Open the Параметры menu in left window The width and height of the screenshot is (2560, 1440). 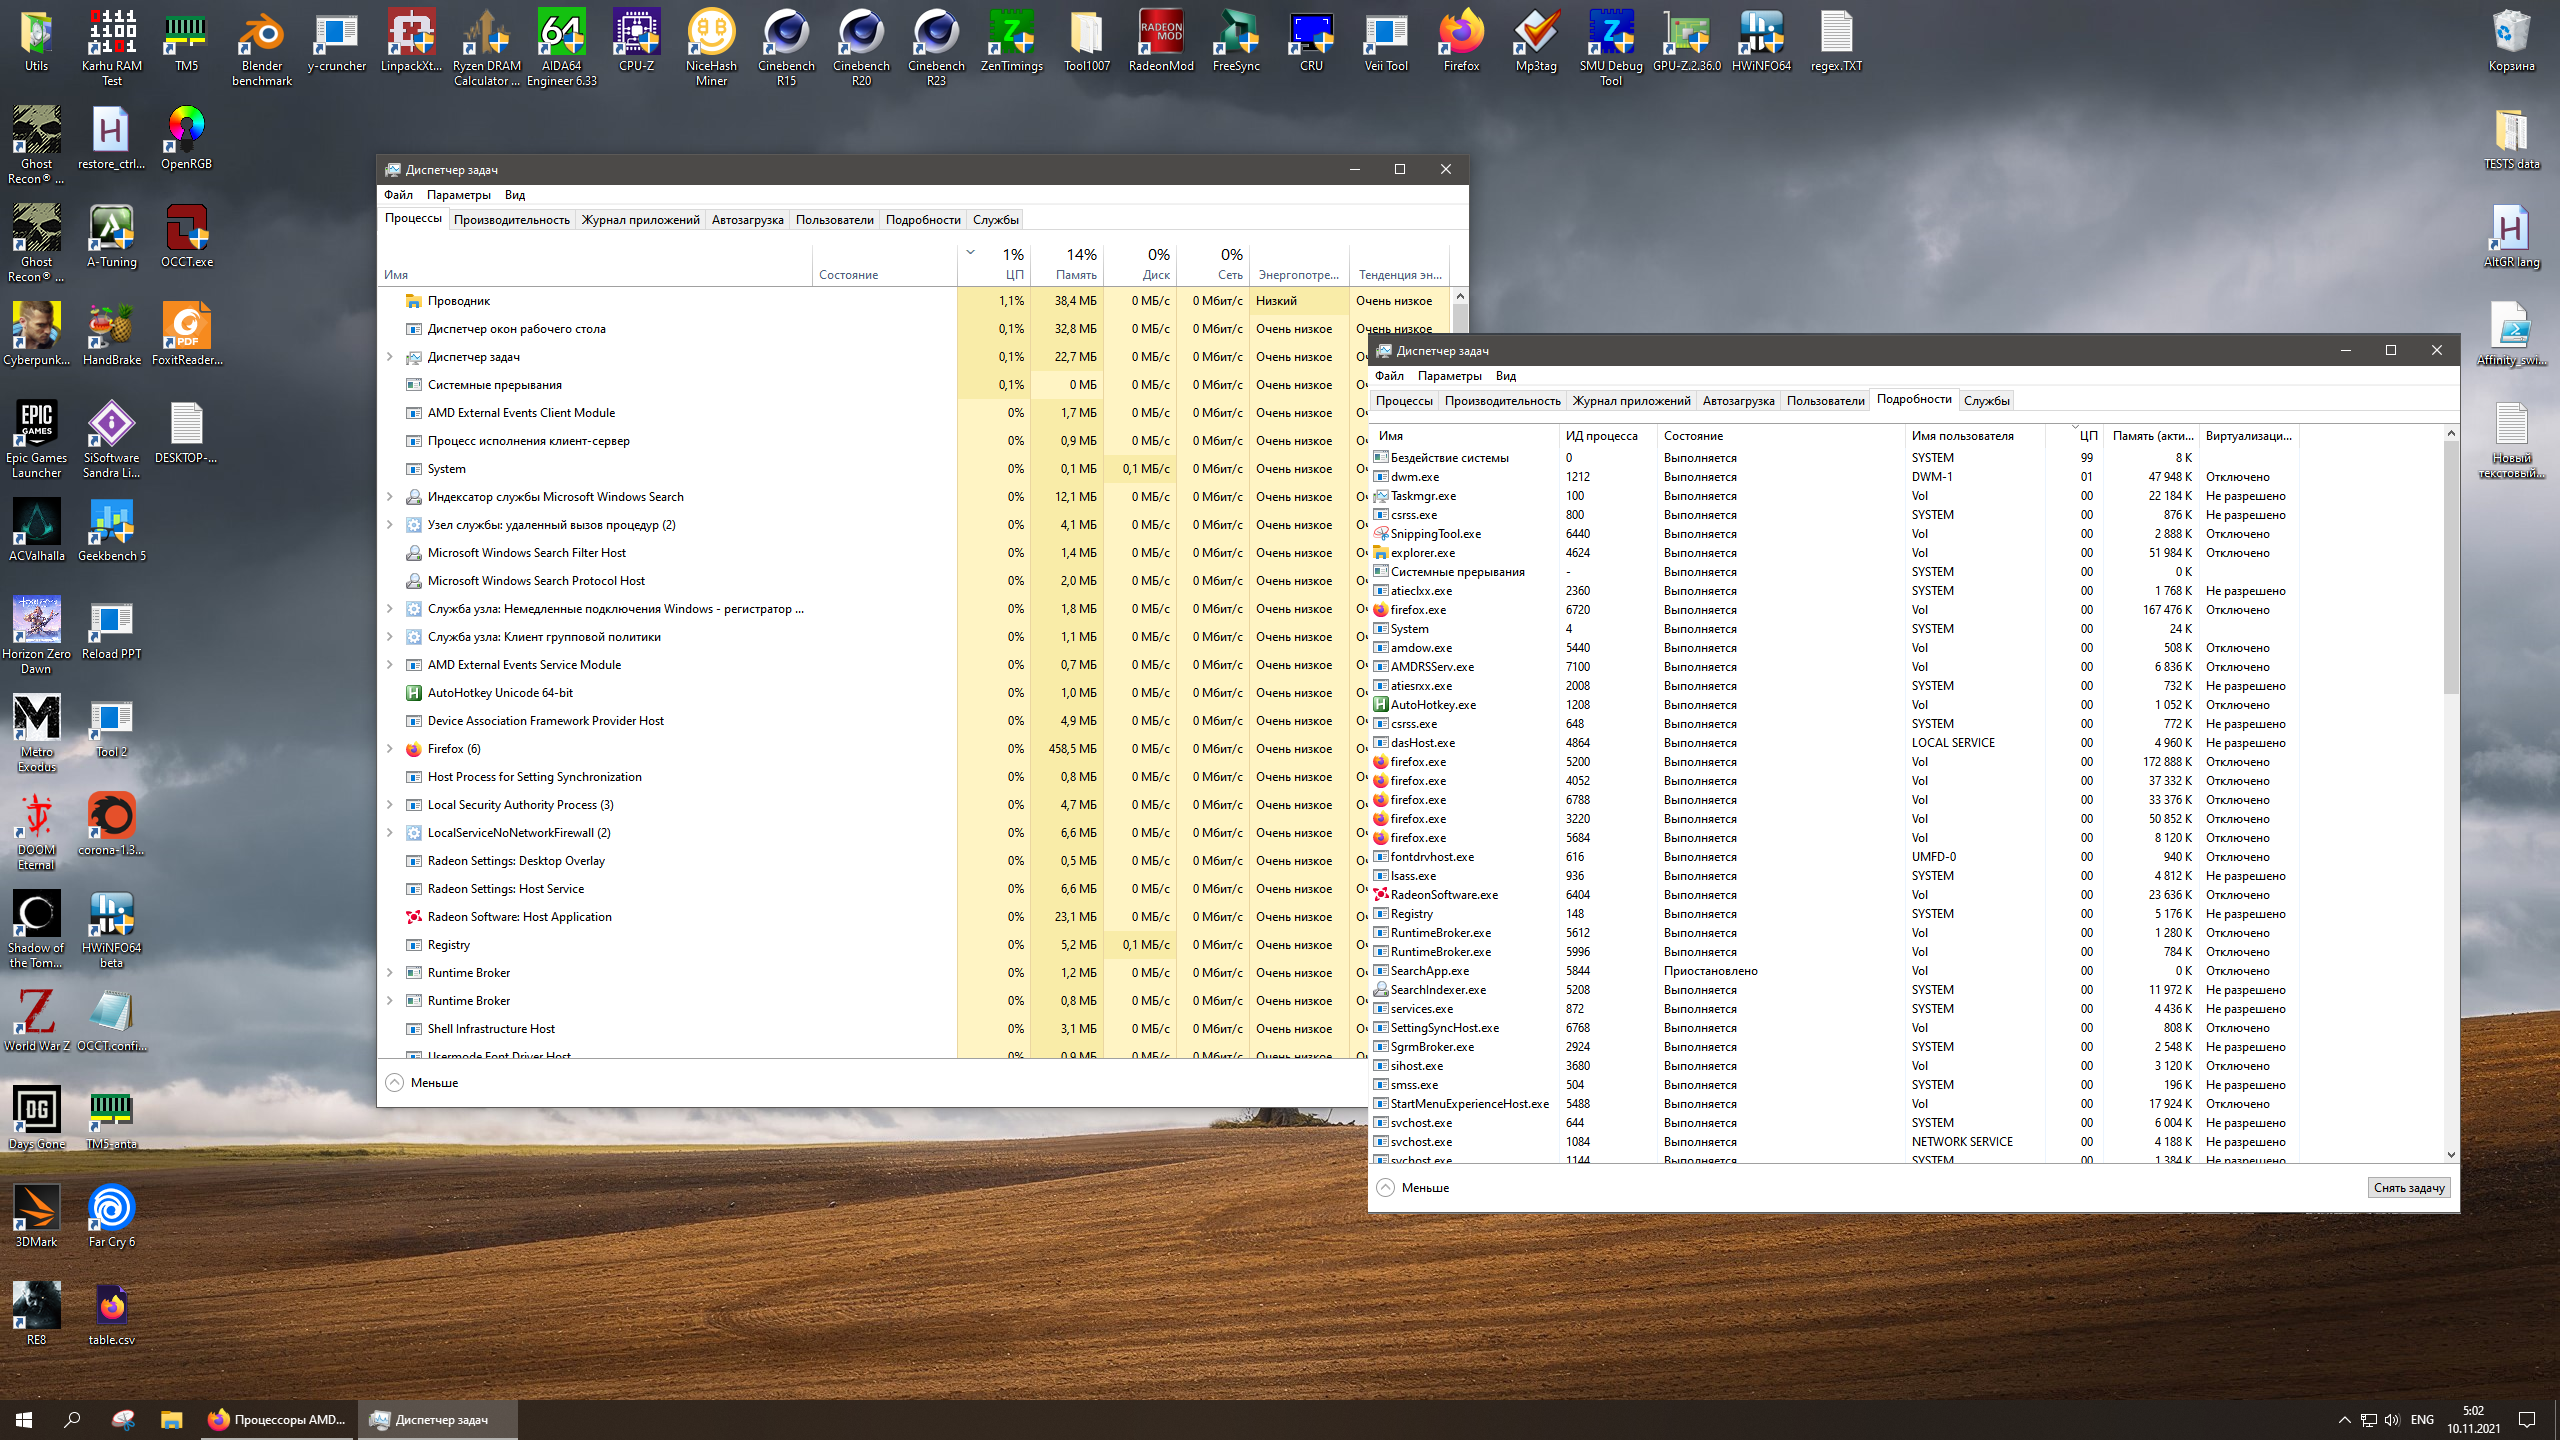(458, 195)
